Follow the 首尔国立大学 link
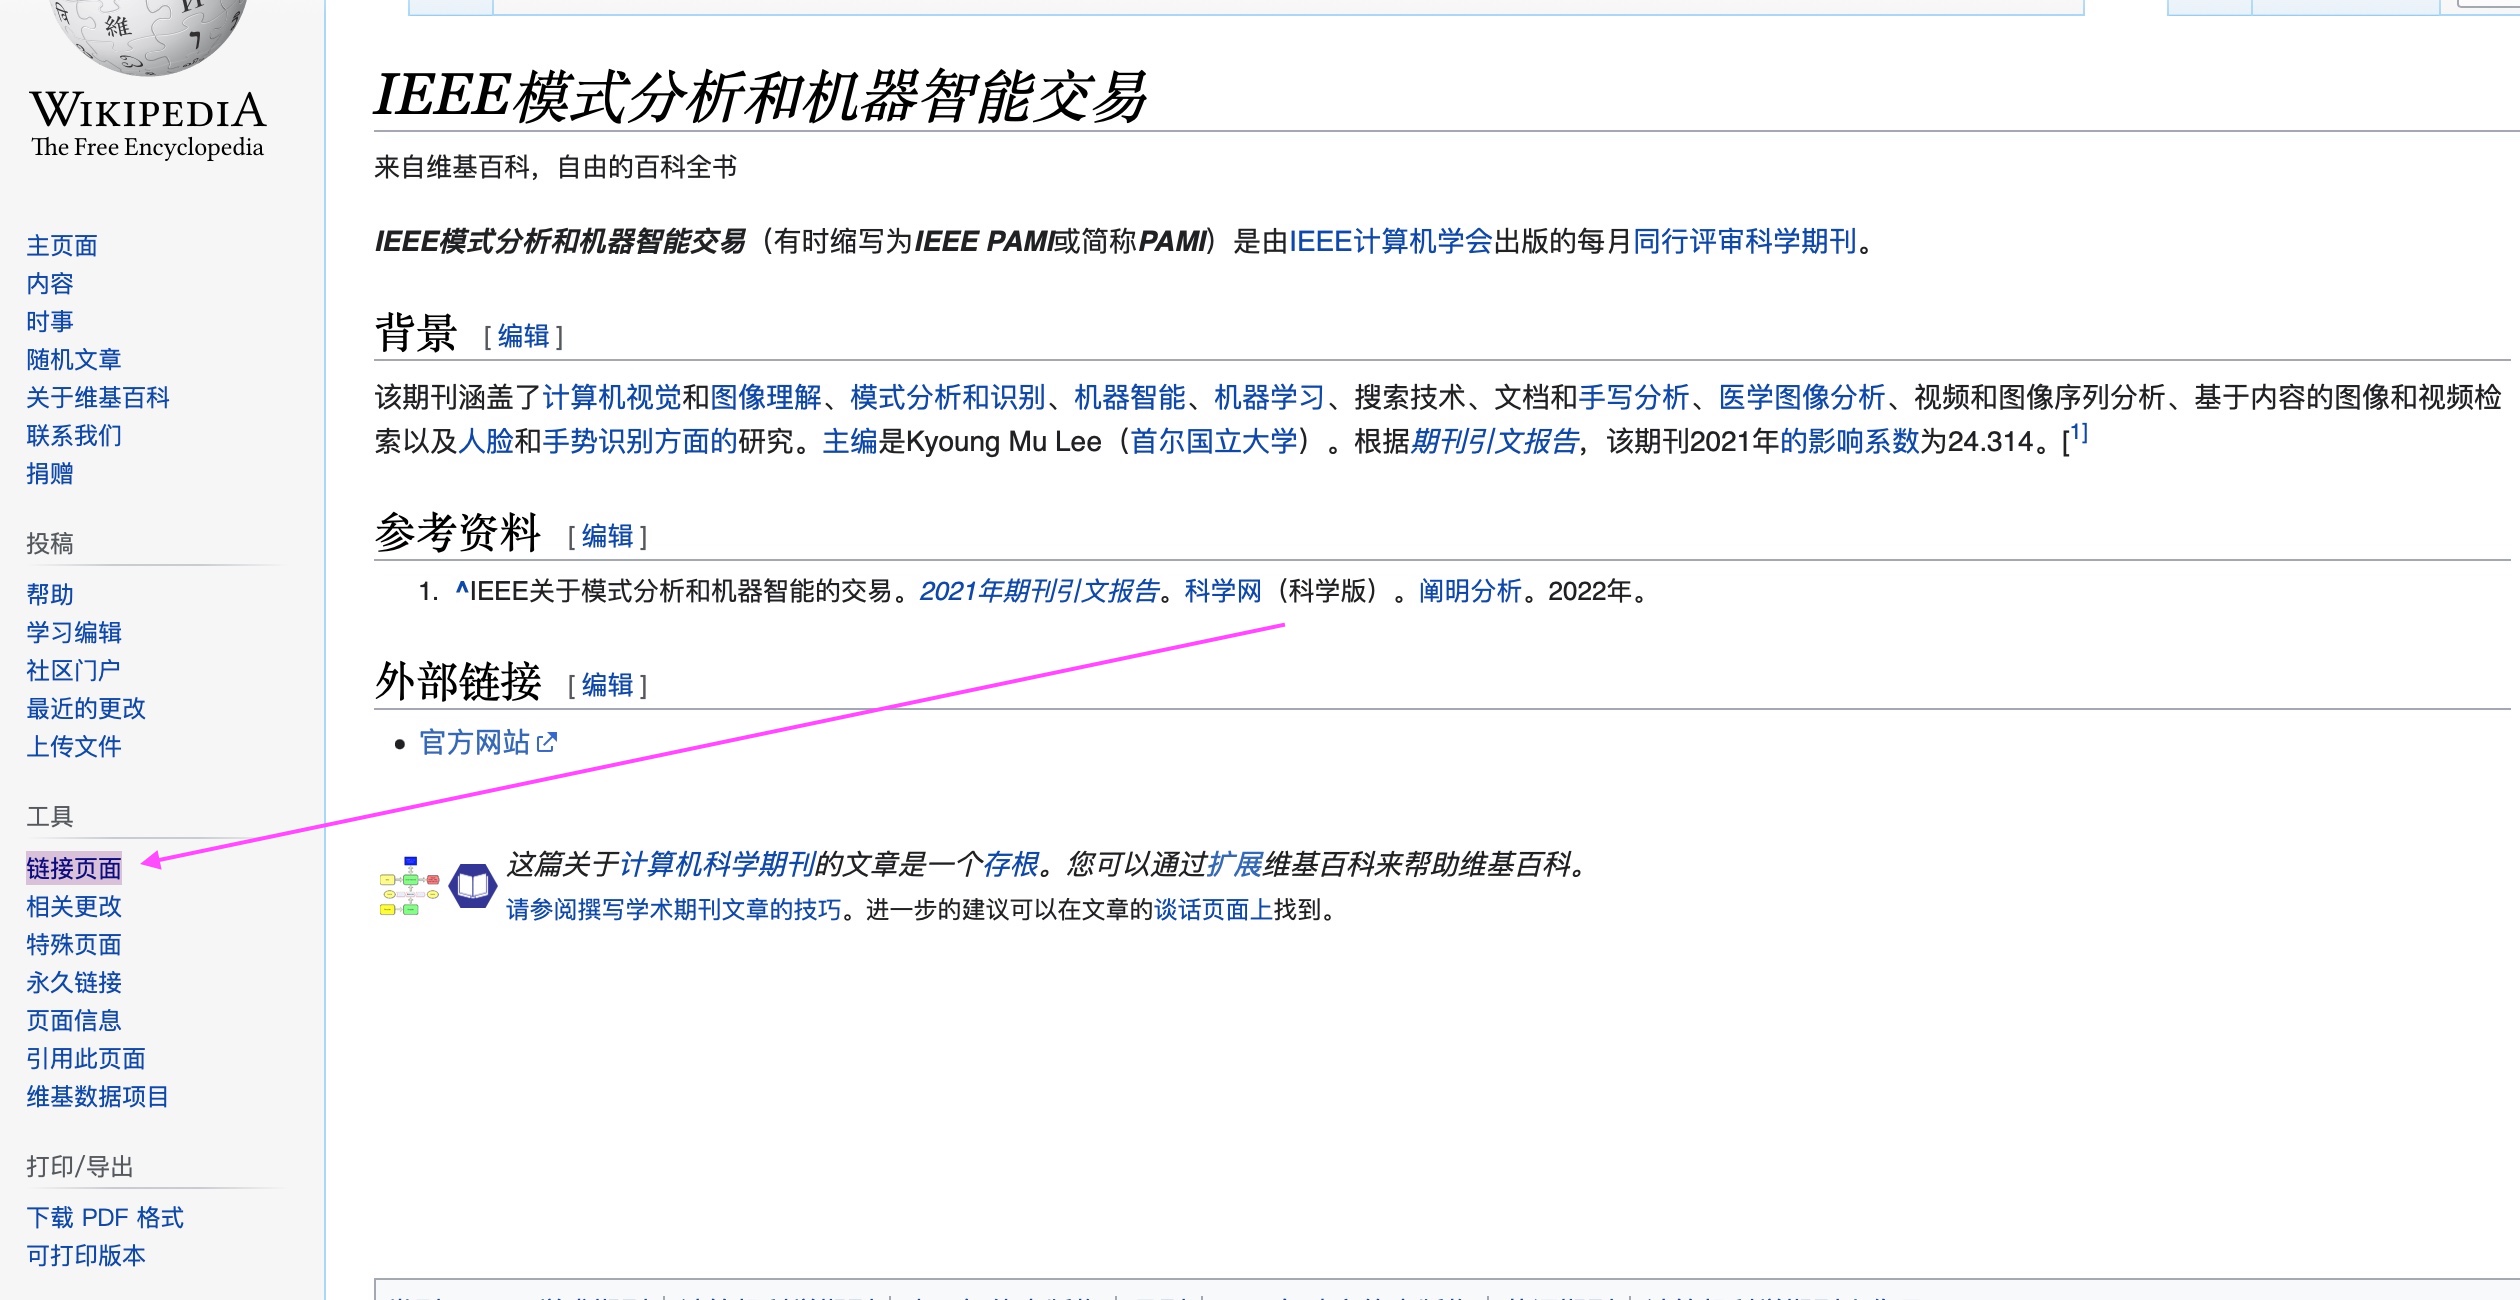Image resolution: width=2520 pixels, height=1300 pixels. [1213, 441]
